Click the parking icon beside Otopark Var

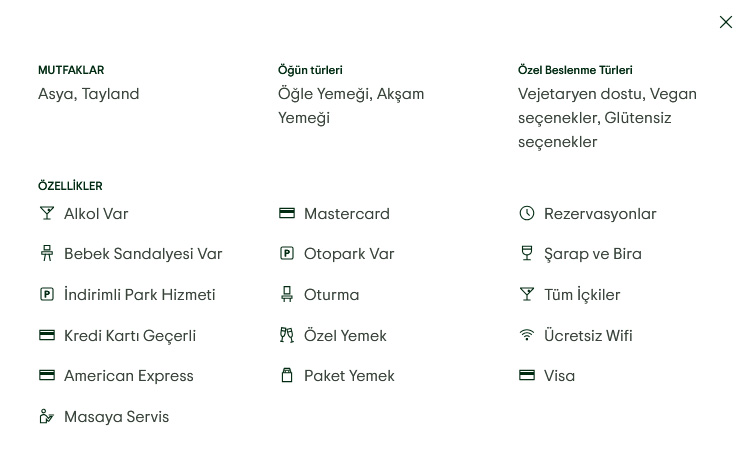287,254
